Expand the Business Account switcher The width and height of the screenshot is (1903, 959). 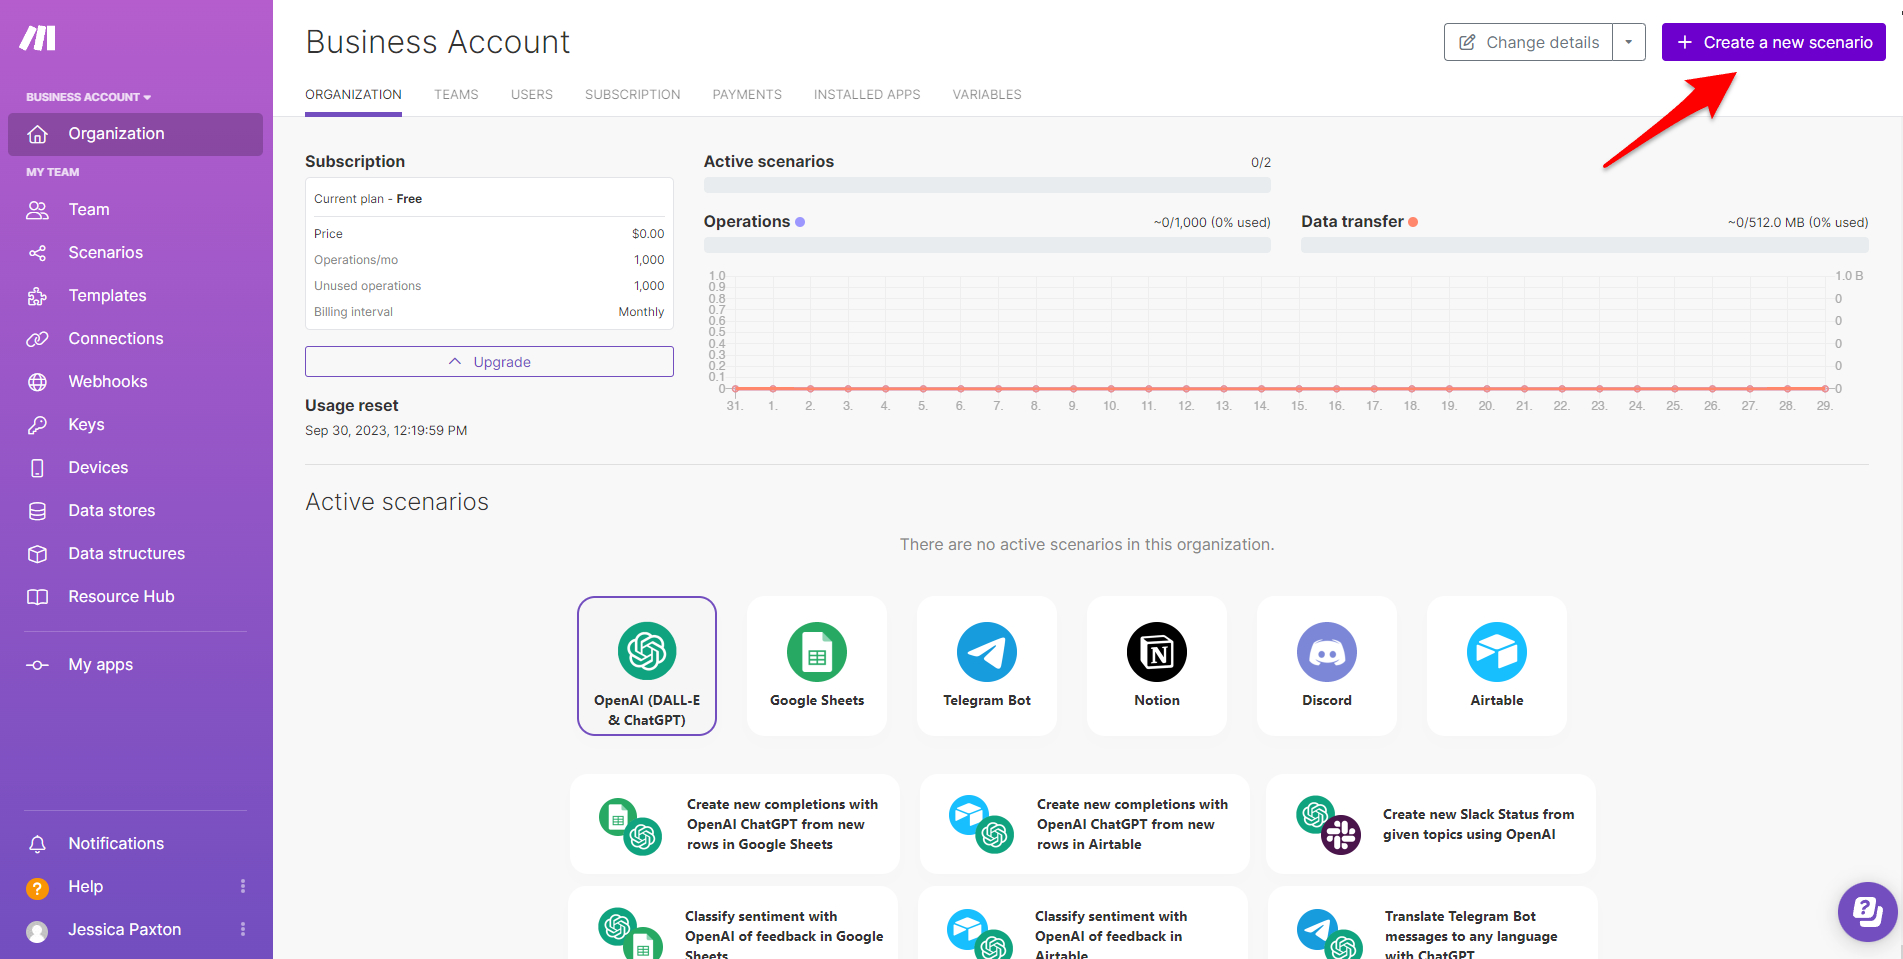pos(89,97)
